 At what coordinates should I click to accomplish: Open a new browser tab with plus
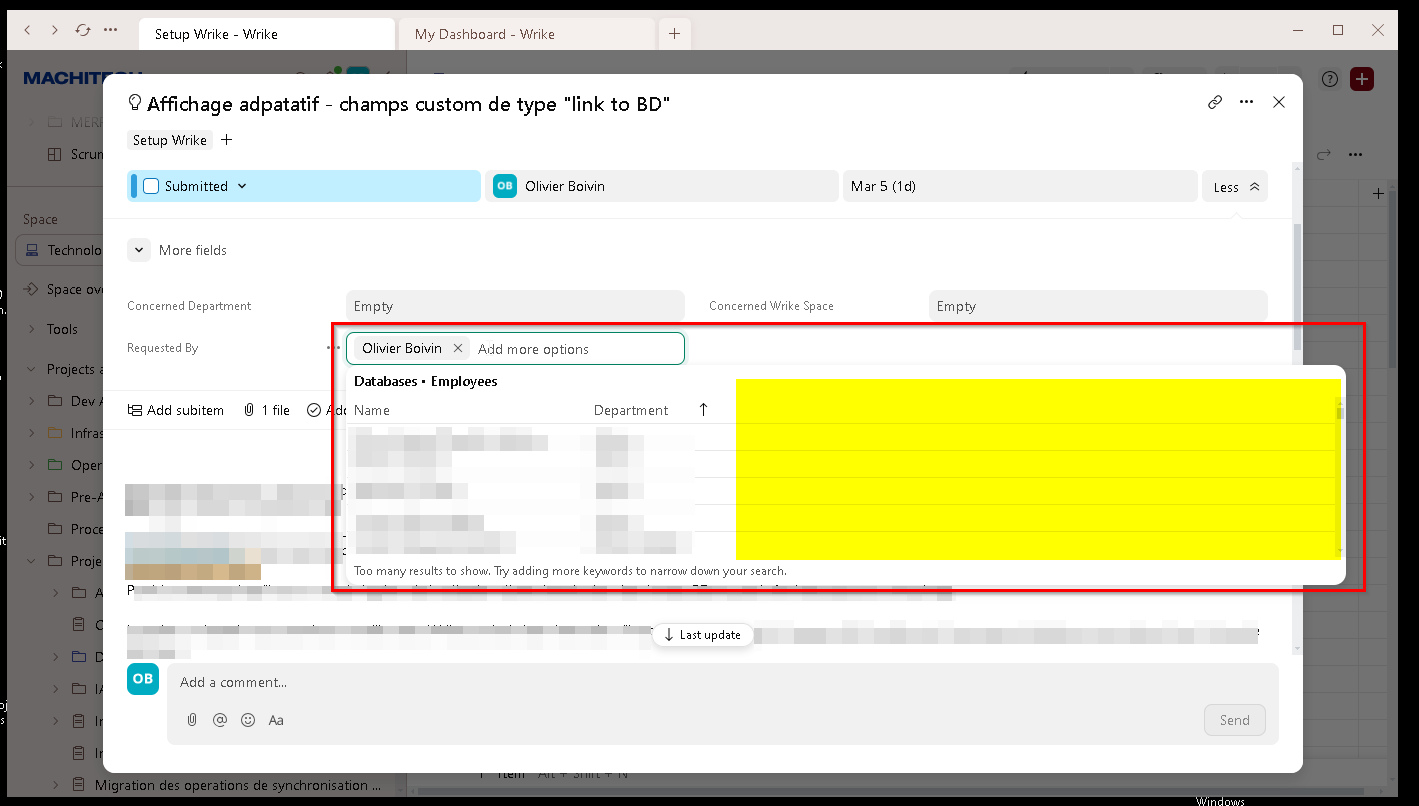674,34
